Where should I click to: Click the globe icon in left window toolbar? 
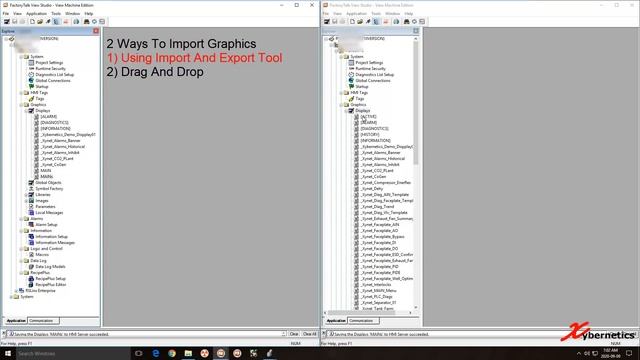point(76,22)
